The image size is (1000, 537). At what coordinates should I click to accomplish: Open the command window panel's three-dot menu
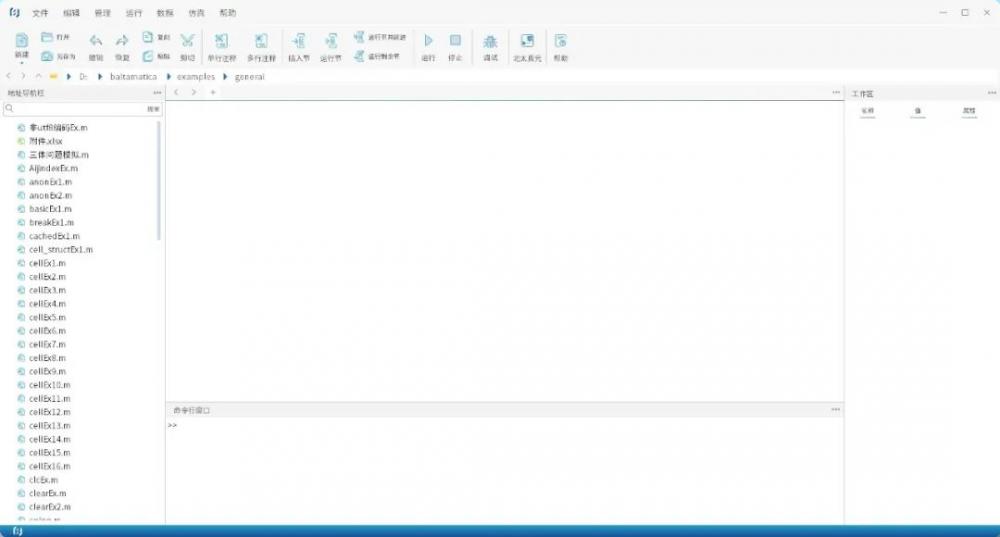[x=835, y=409]
